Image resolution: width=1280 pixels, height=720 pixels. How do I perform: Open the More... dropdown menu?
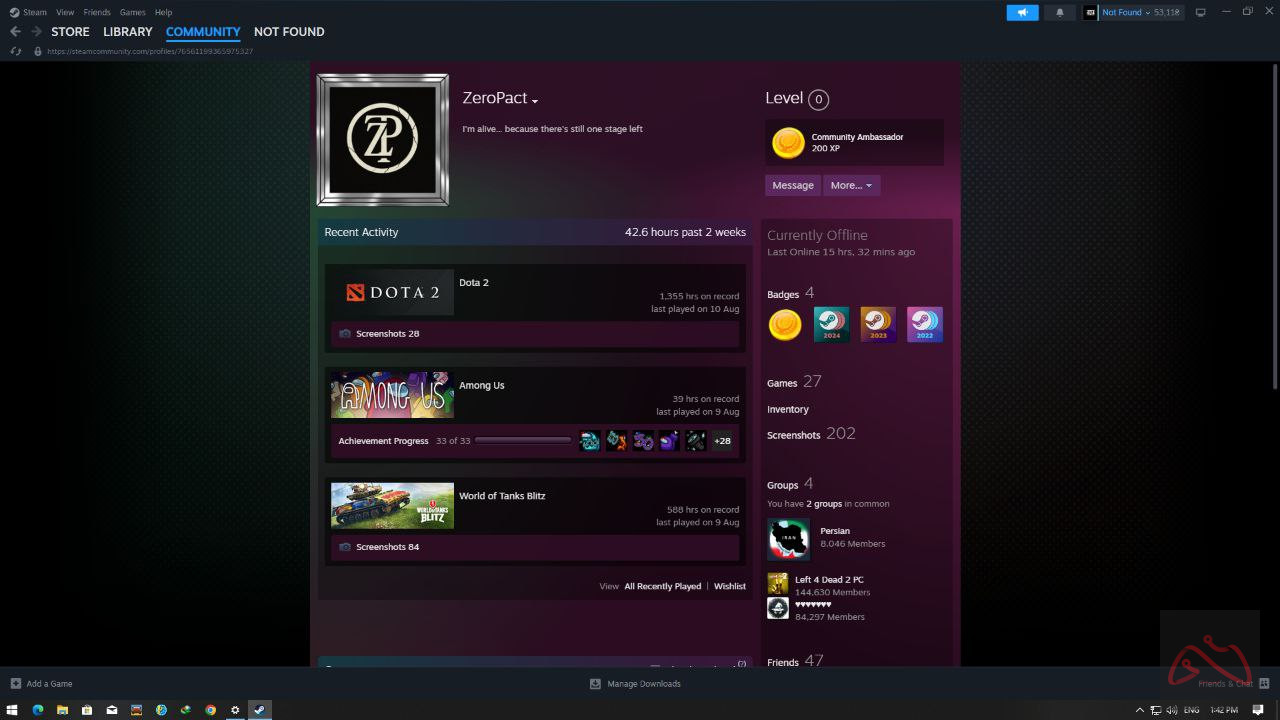(x=851, y=185)
